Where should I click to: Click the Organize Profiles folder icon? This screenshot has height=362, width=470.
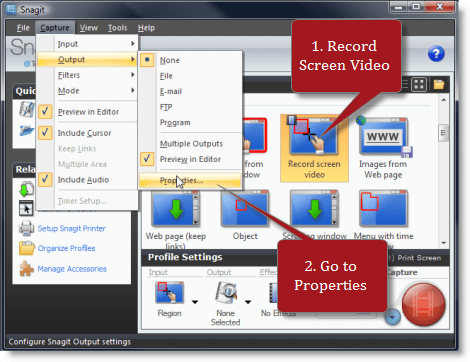(x=27, y=248)
